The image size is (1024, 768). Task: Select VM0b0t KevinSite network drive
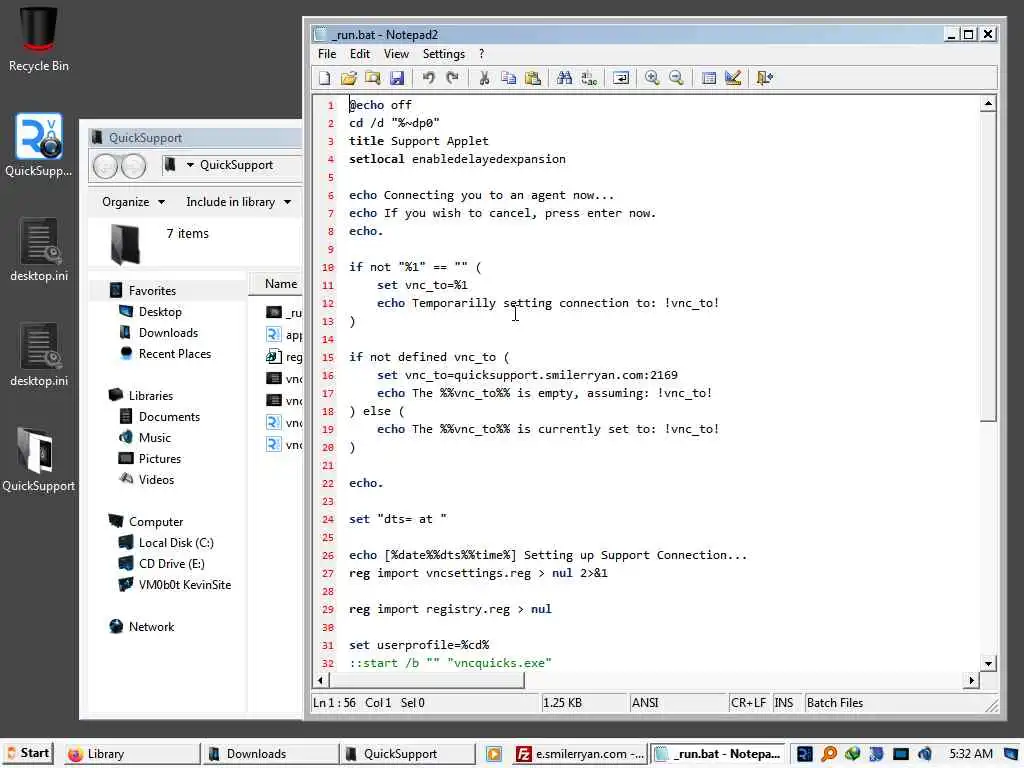click(184, 584)
